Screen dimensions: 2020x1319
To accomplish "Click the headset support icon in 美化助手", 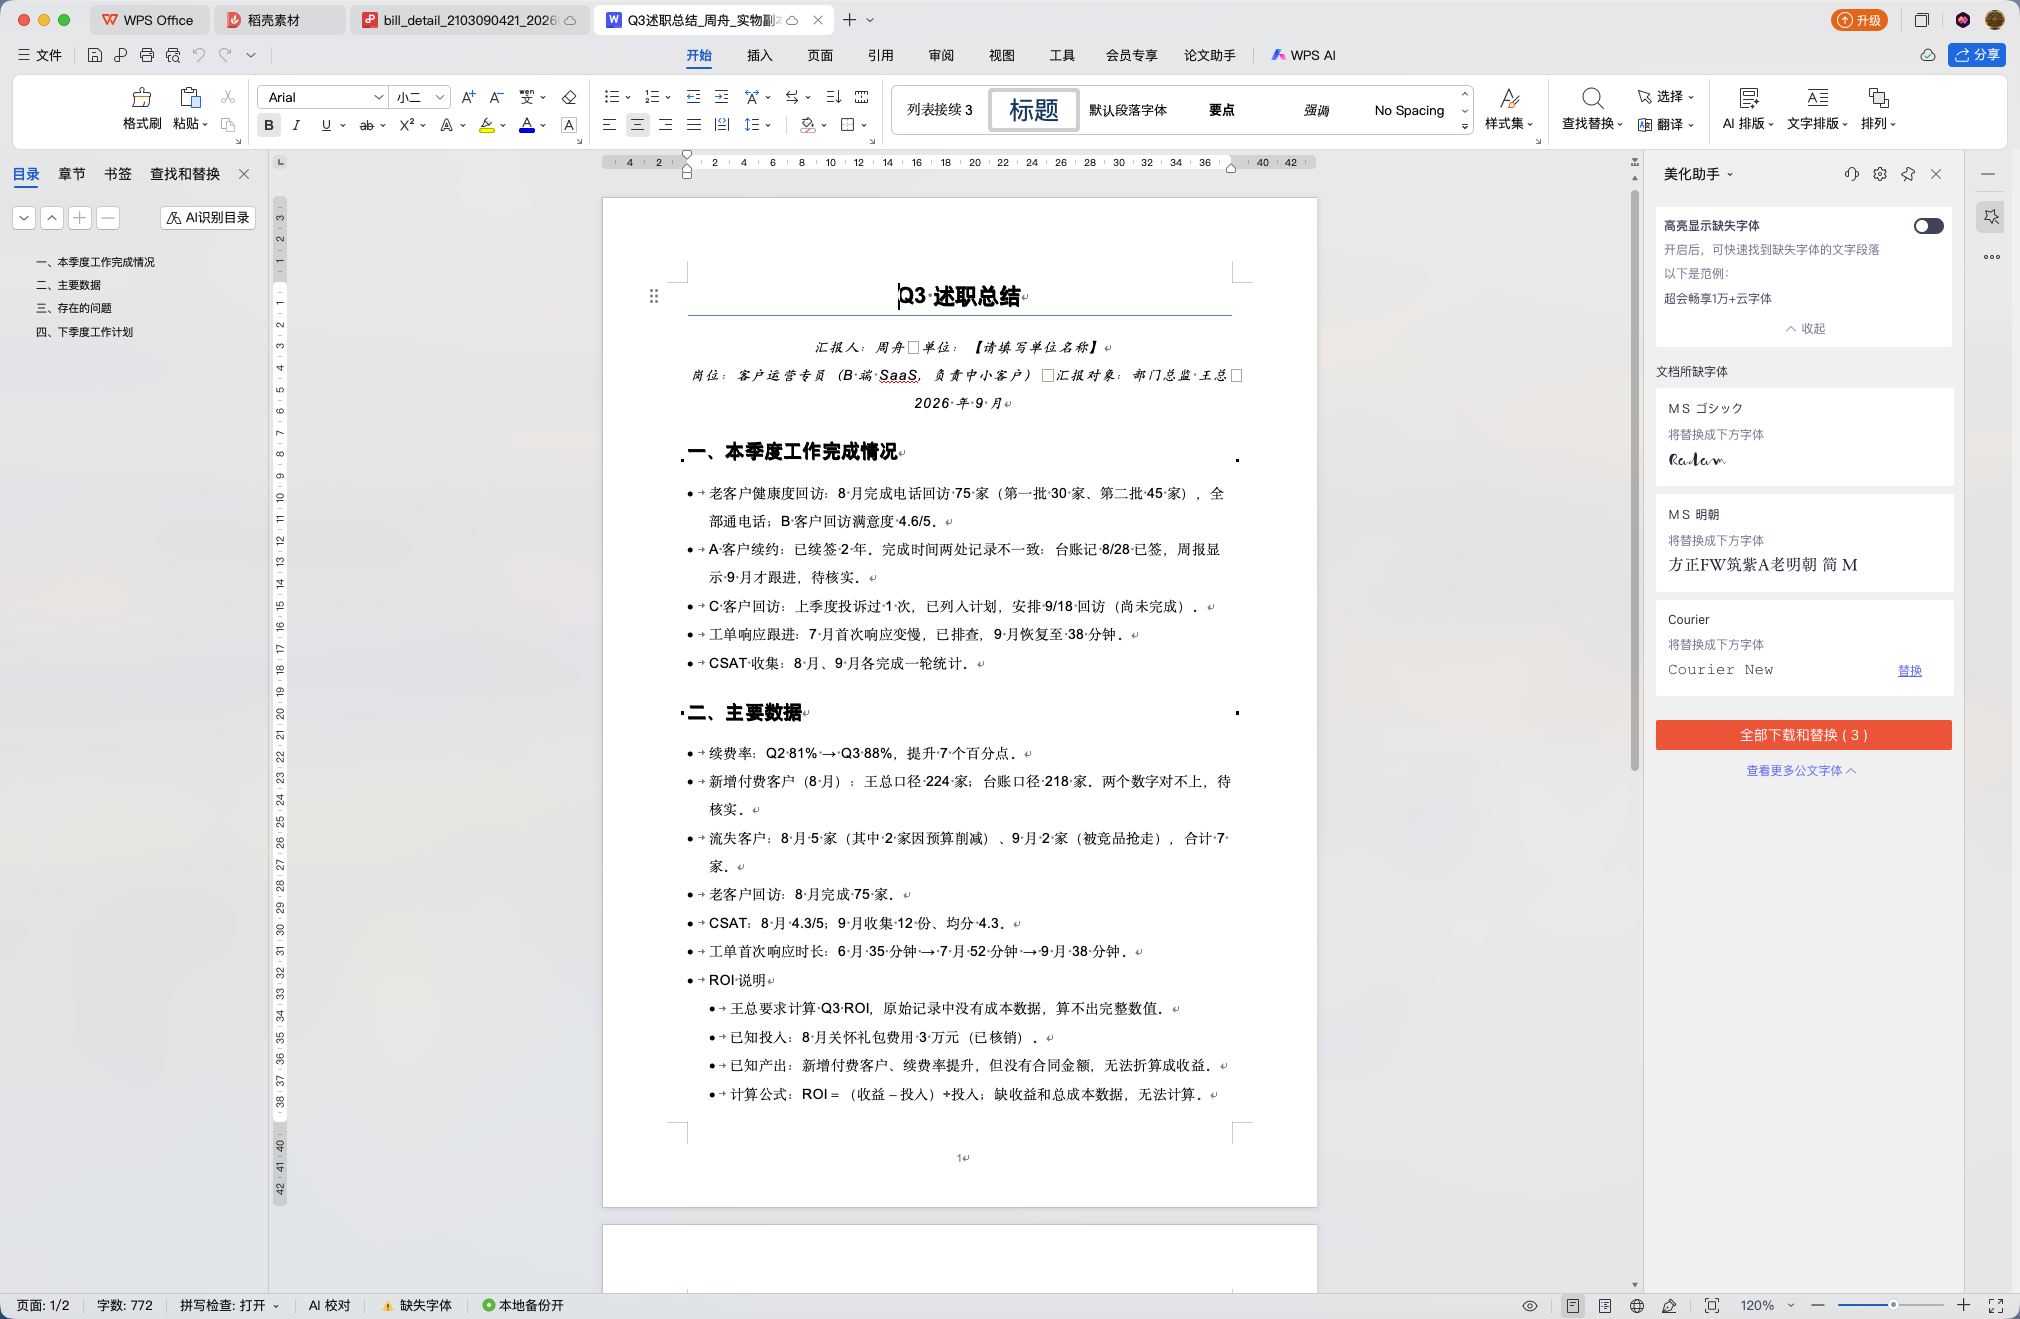I will [1852, 174].
